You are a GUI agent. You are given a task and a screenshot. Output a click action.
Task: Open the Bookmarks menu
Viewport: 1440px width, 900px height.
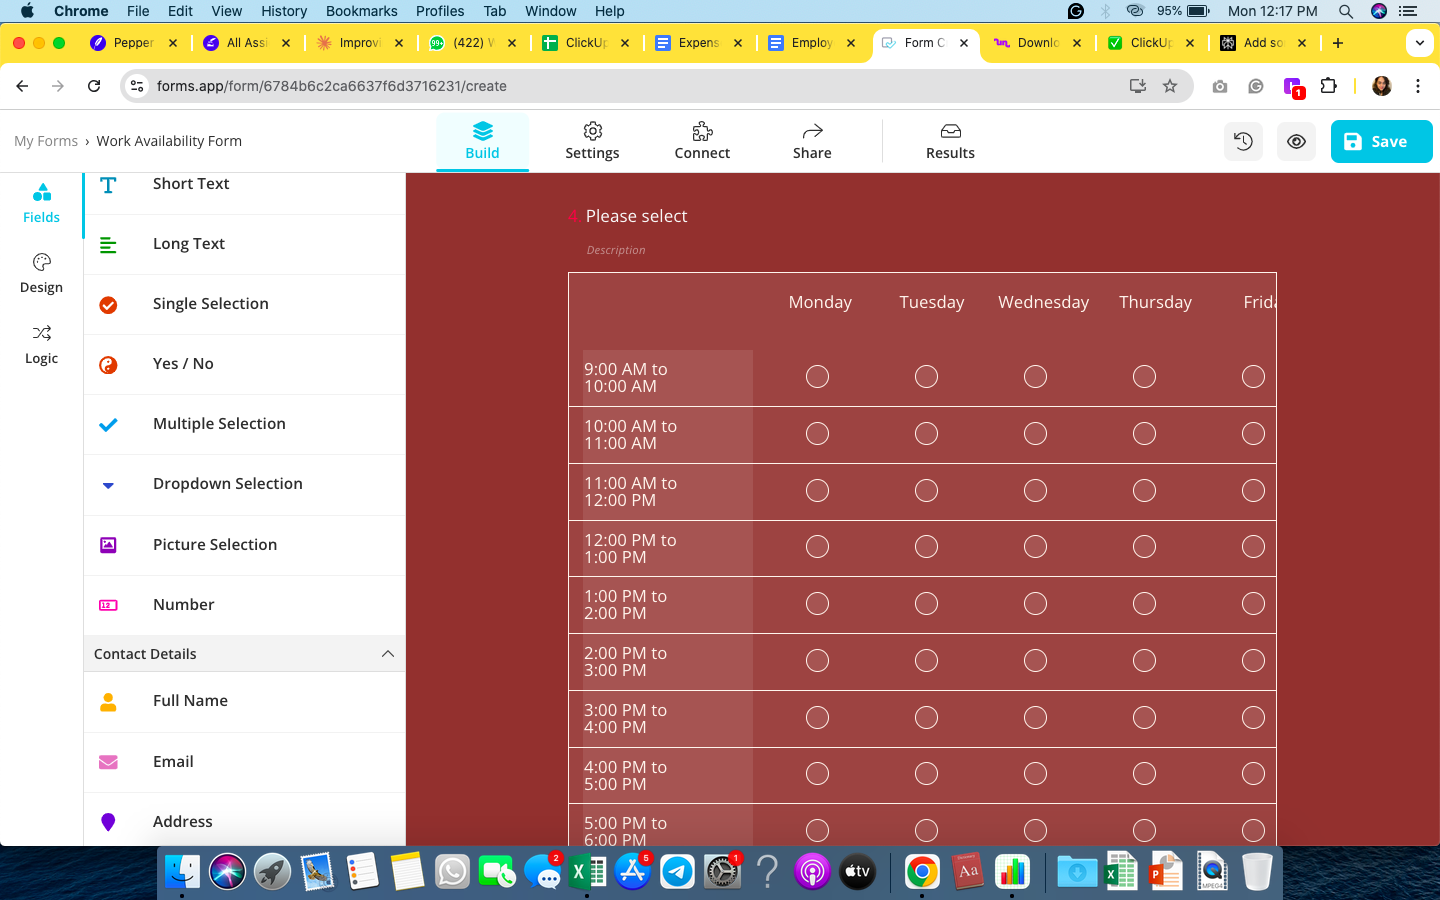(x=361, y=11)
